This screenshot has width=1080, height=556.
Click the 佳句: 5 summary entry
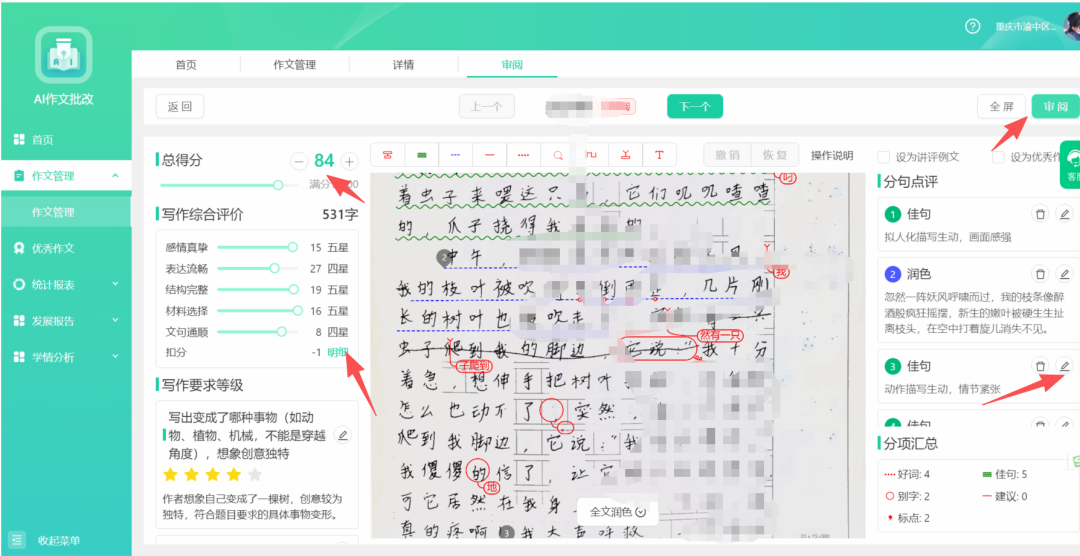[1005, 475]
